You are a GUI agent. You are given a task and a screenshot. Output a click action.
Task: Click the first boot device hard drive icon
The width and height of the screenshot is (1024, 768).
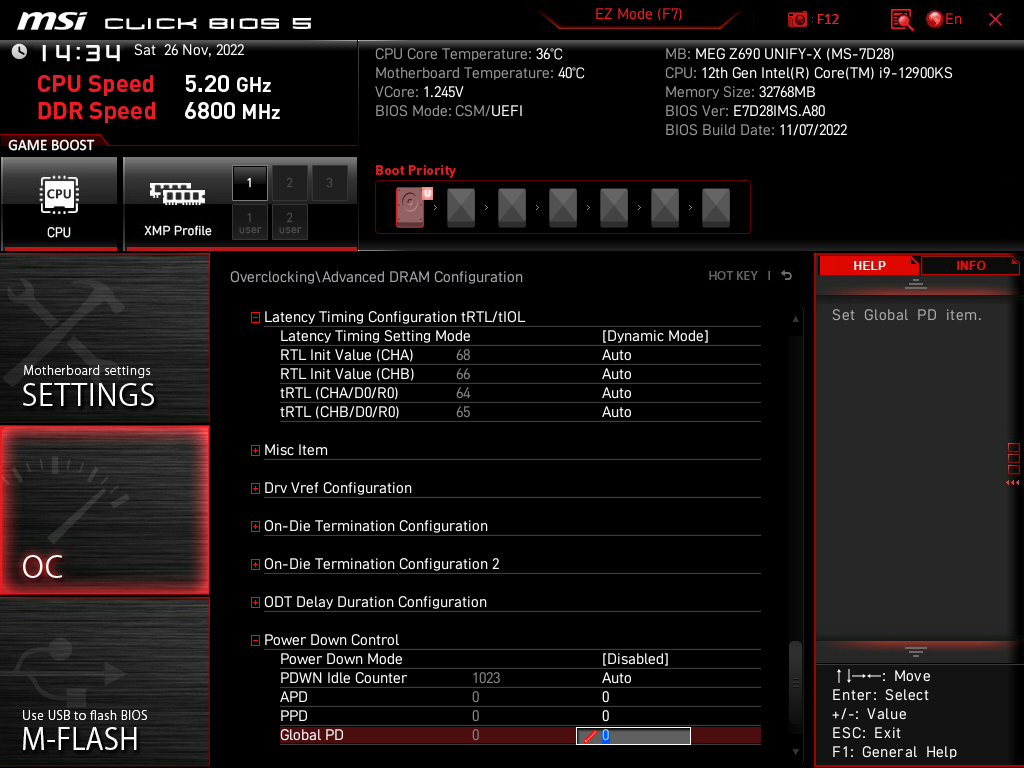pos(410,207)
